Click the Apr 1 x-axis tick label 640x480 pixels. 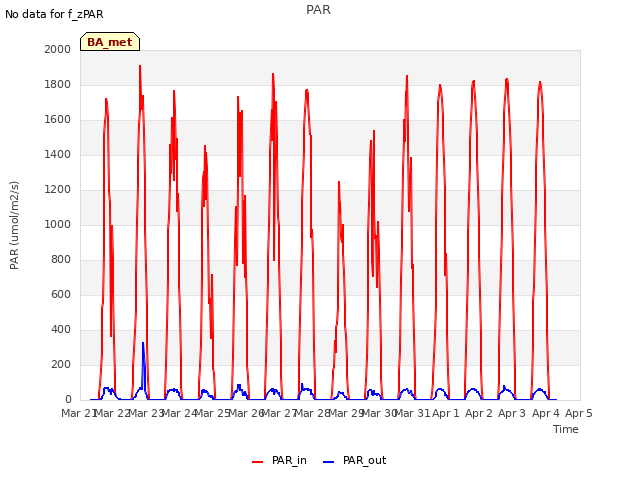click(x=446, y=413)
